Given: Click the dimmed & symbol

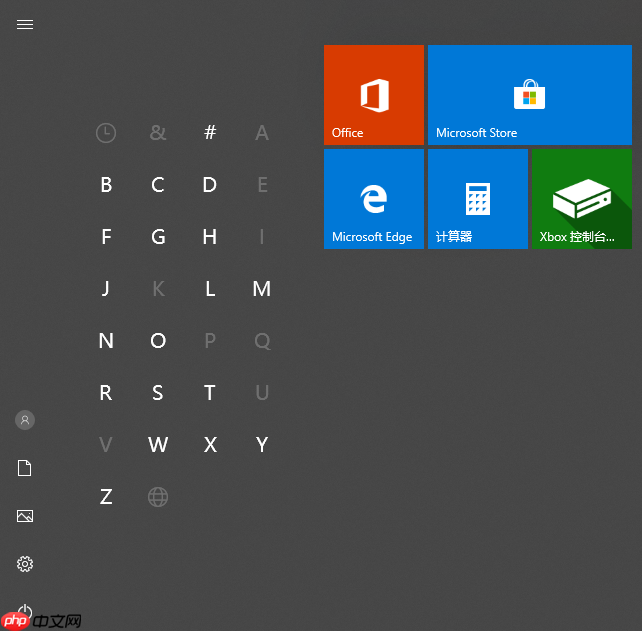Looking at the screenshot, I should (158, 133).
